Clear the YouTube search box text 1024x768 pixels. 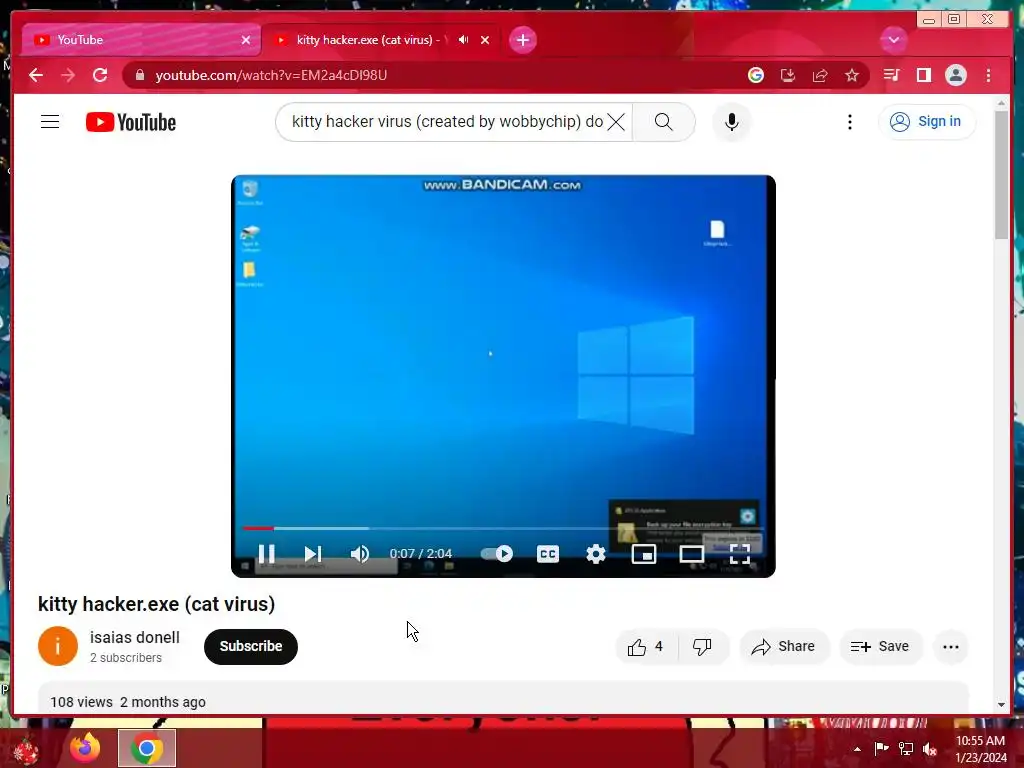point(616,122)
